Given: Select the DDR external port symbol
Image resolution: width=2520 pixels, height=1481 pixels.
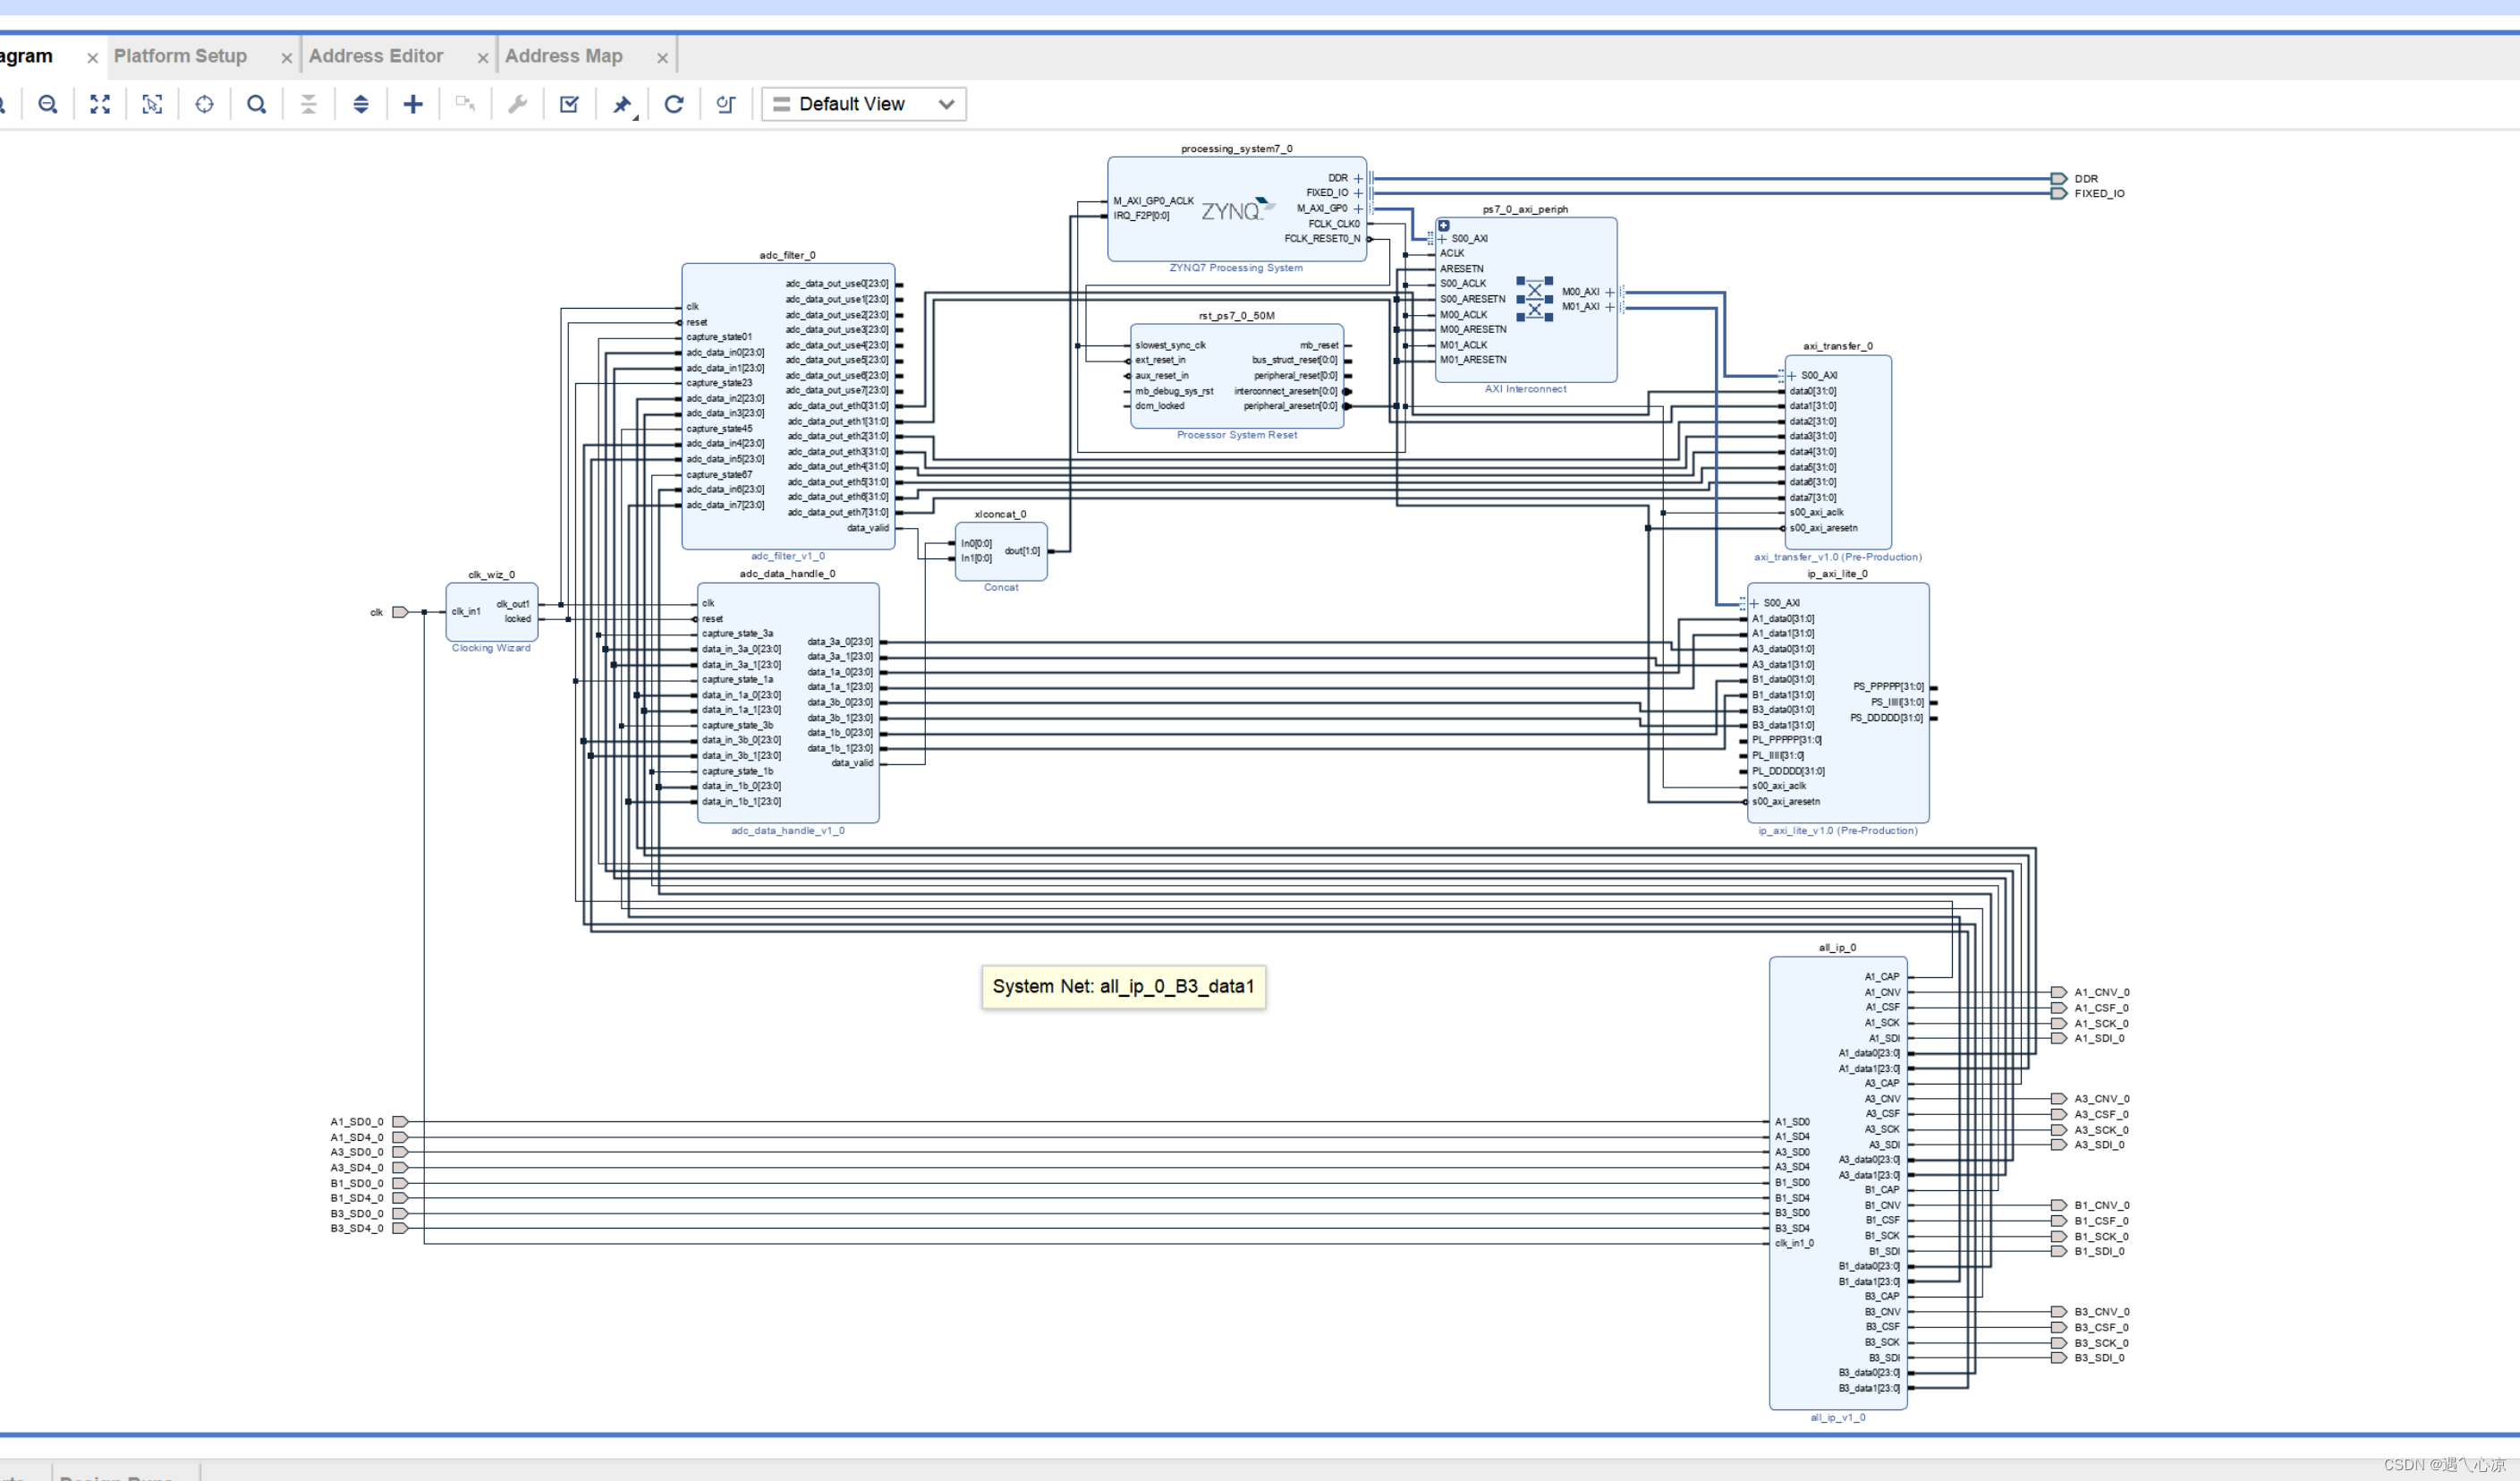Looking at the screenshot, I should point(2059,179).
